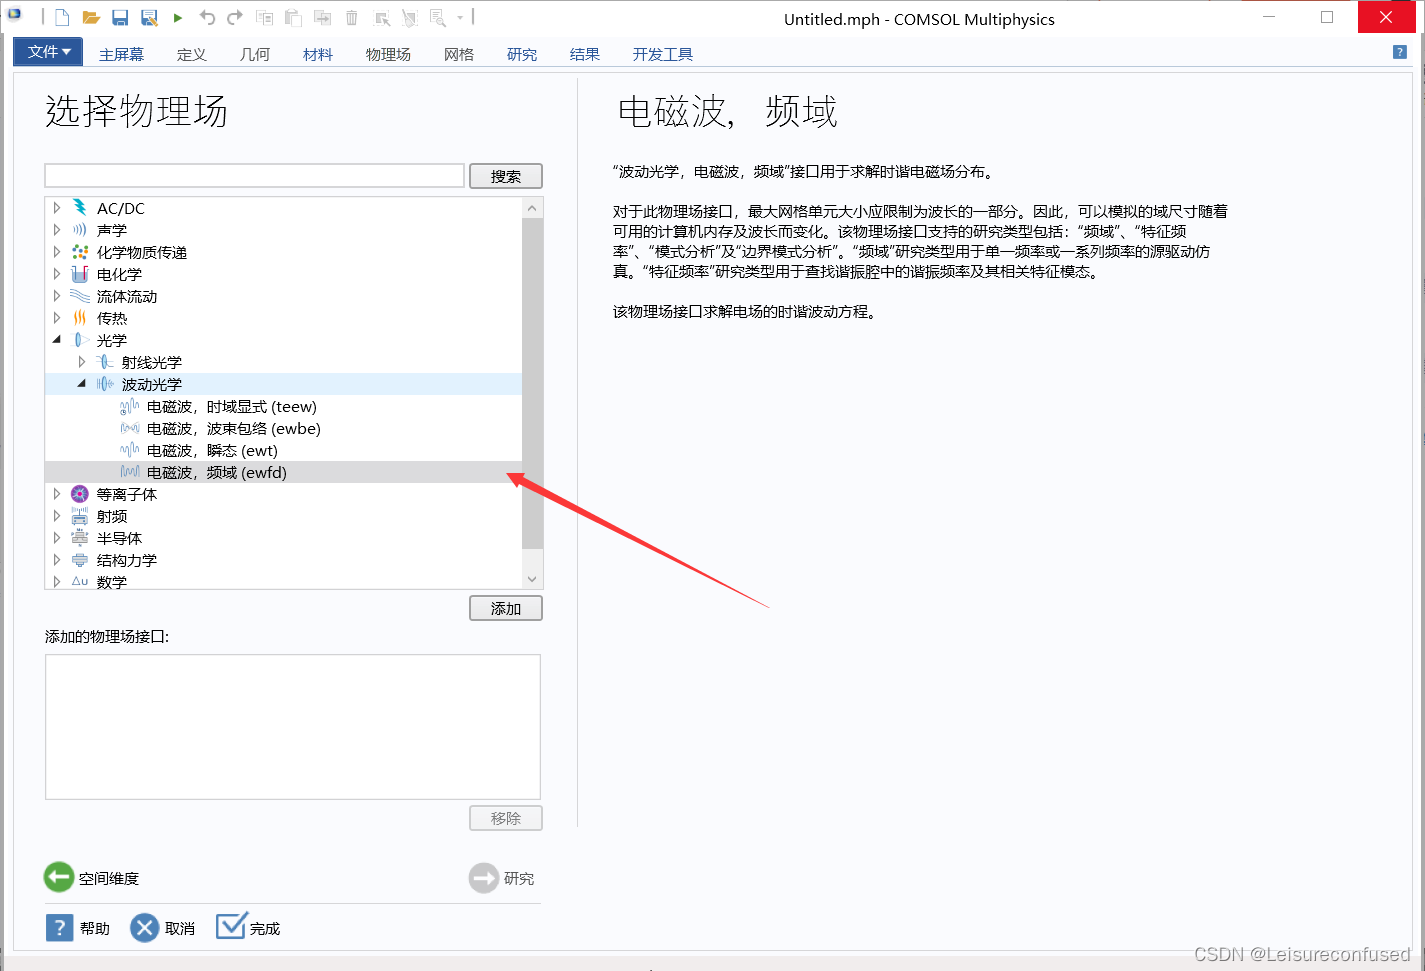Click the 帮助 help button
This screenshot has width=1425, height=971.
pos(78,928)
